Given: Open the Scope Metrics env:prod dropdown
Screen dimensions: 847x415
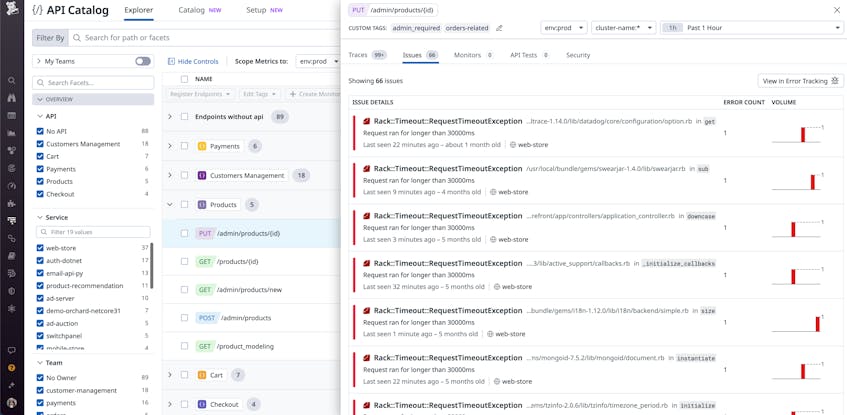Looking at the screenshot, I should coord(318,61).
